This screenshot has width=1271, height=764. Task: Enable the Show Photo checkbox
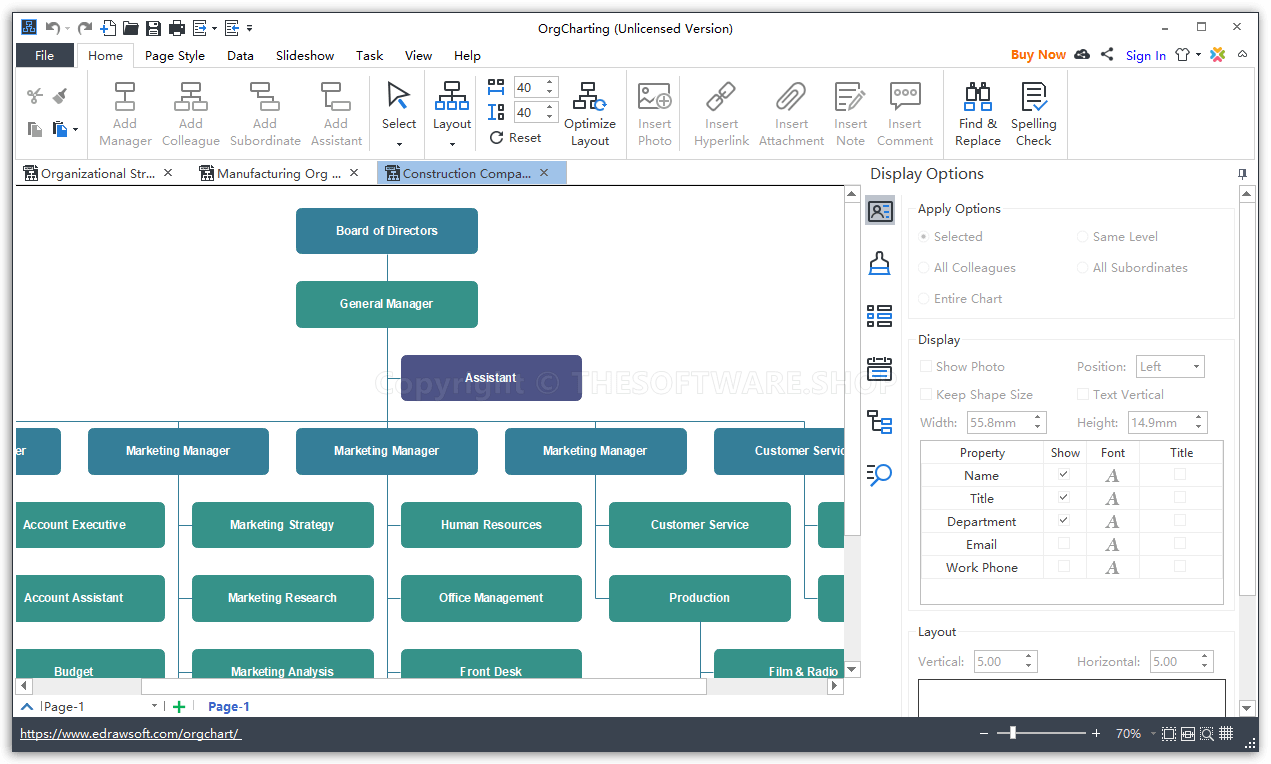[x=925, y=366]
